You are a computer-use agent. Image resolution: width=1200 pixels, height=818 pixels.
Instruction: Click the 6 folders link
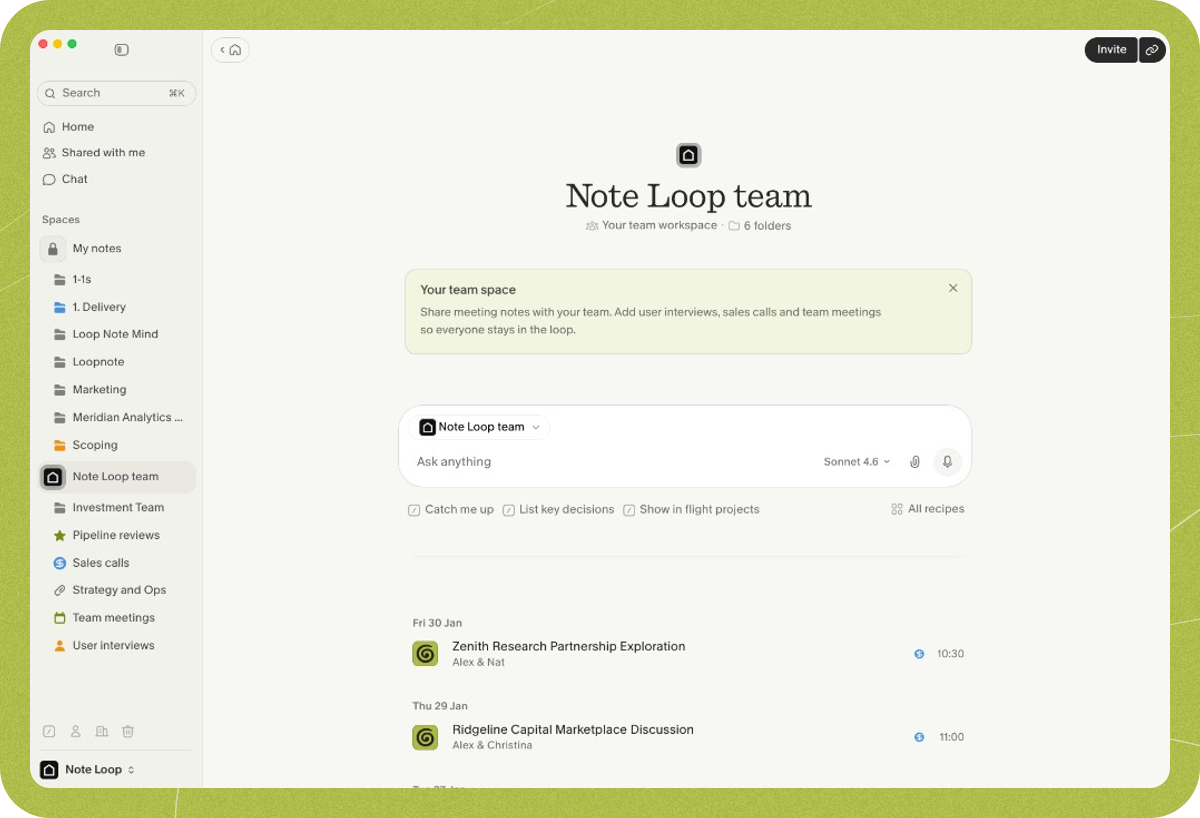tap(760, 226)
